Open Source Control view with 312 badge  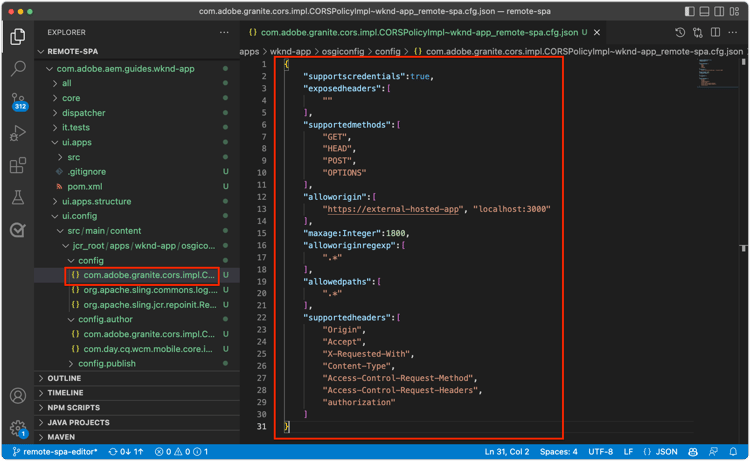coord(18,102)
